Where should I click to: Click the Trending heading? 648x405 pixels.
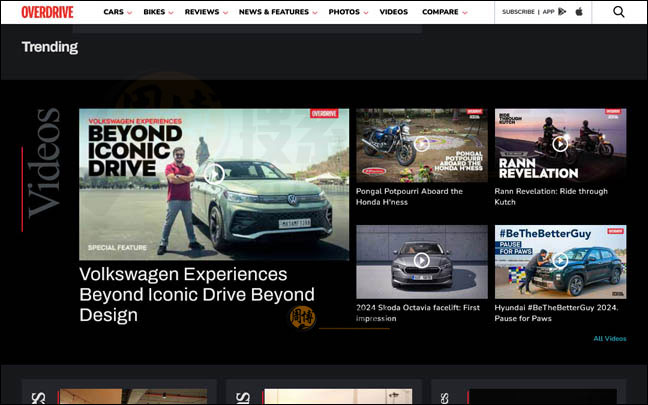click(x=50, y=47)
